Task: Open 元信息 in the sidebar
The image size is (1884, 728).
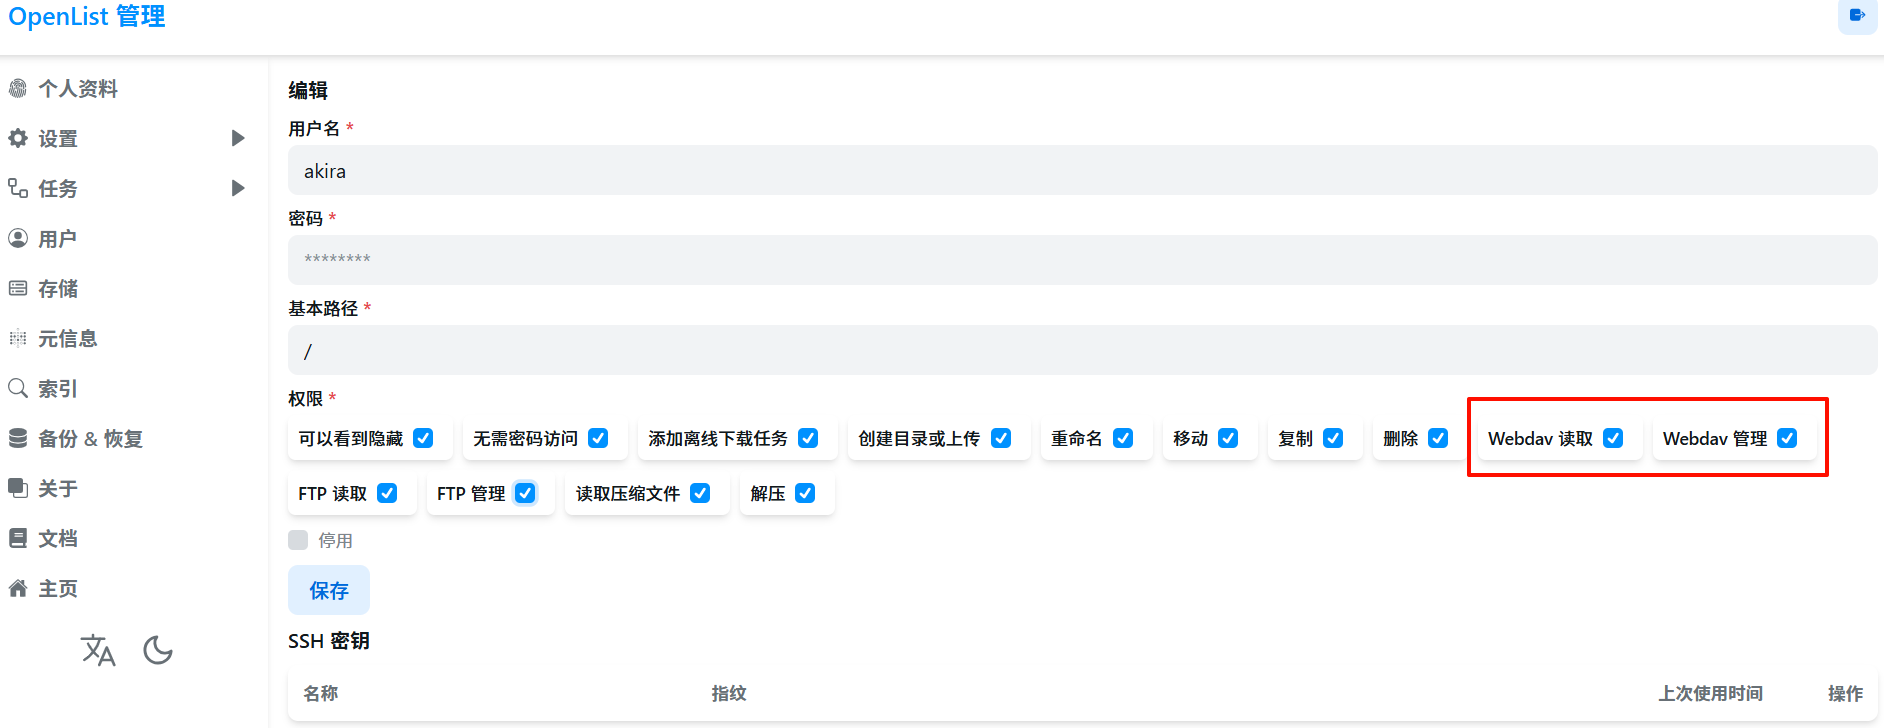Action: pyautogui.click(x=68, y=339)
